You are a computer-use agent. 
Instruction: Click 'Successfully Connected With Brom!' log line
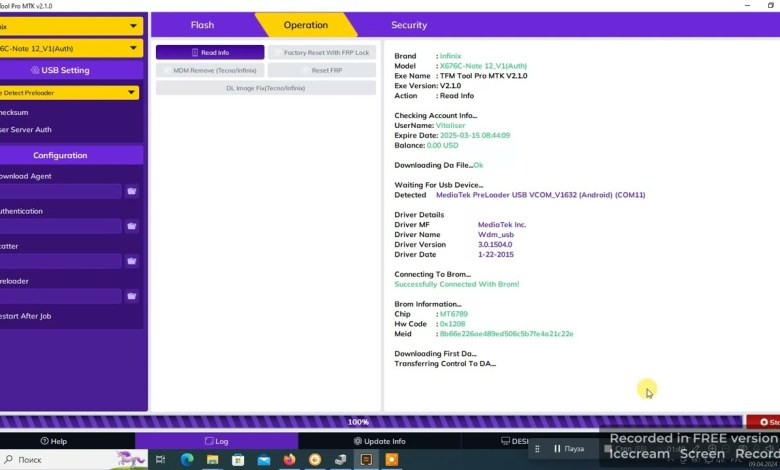click(x=457, y=284)
